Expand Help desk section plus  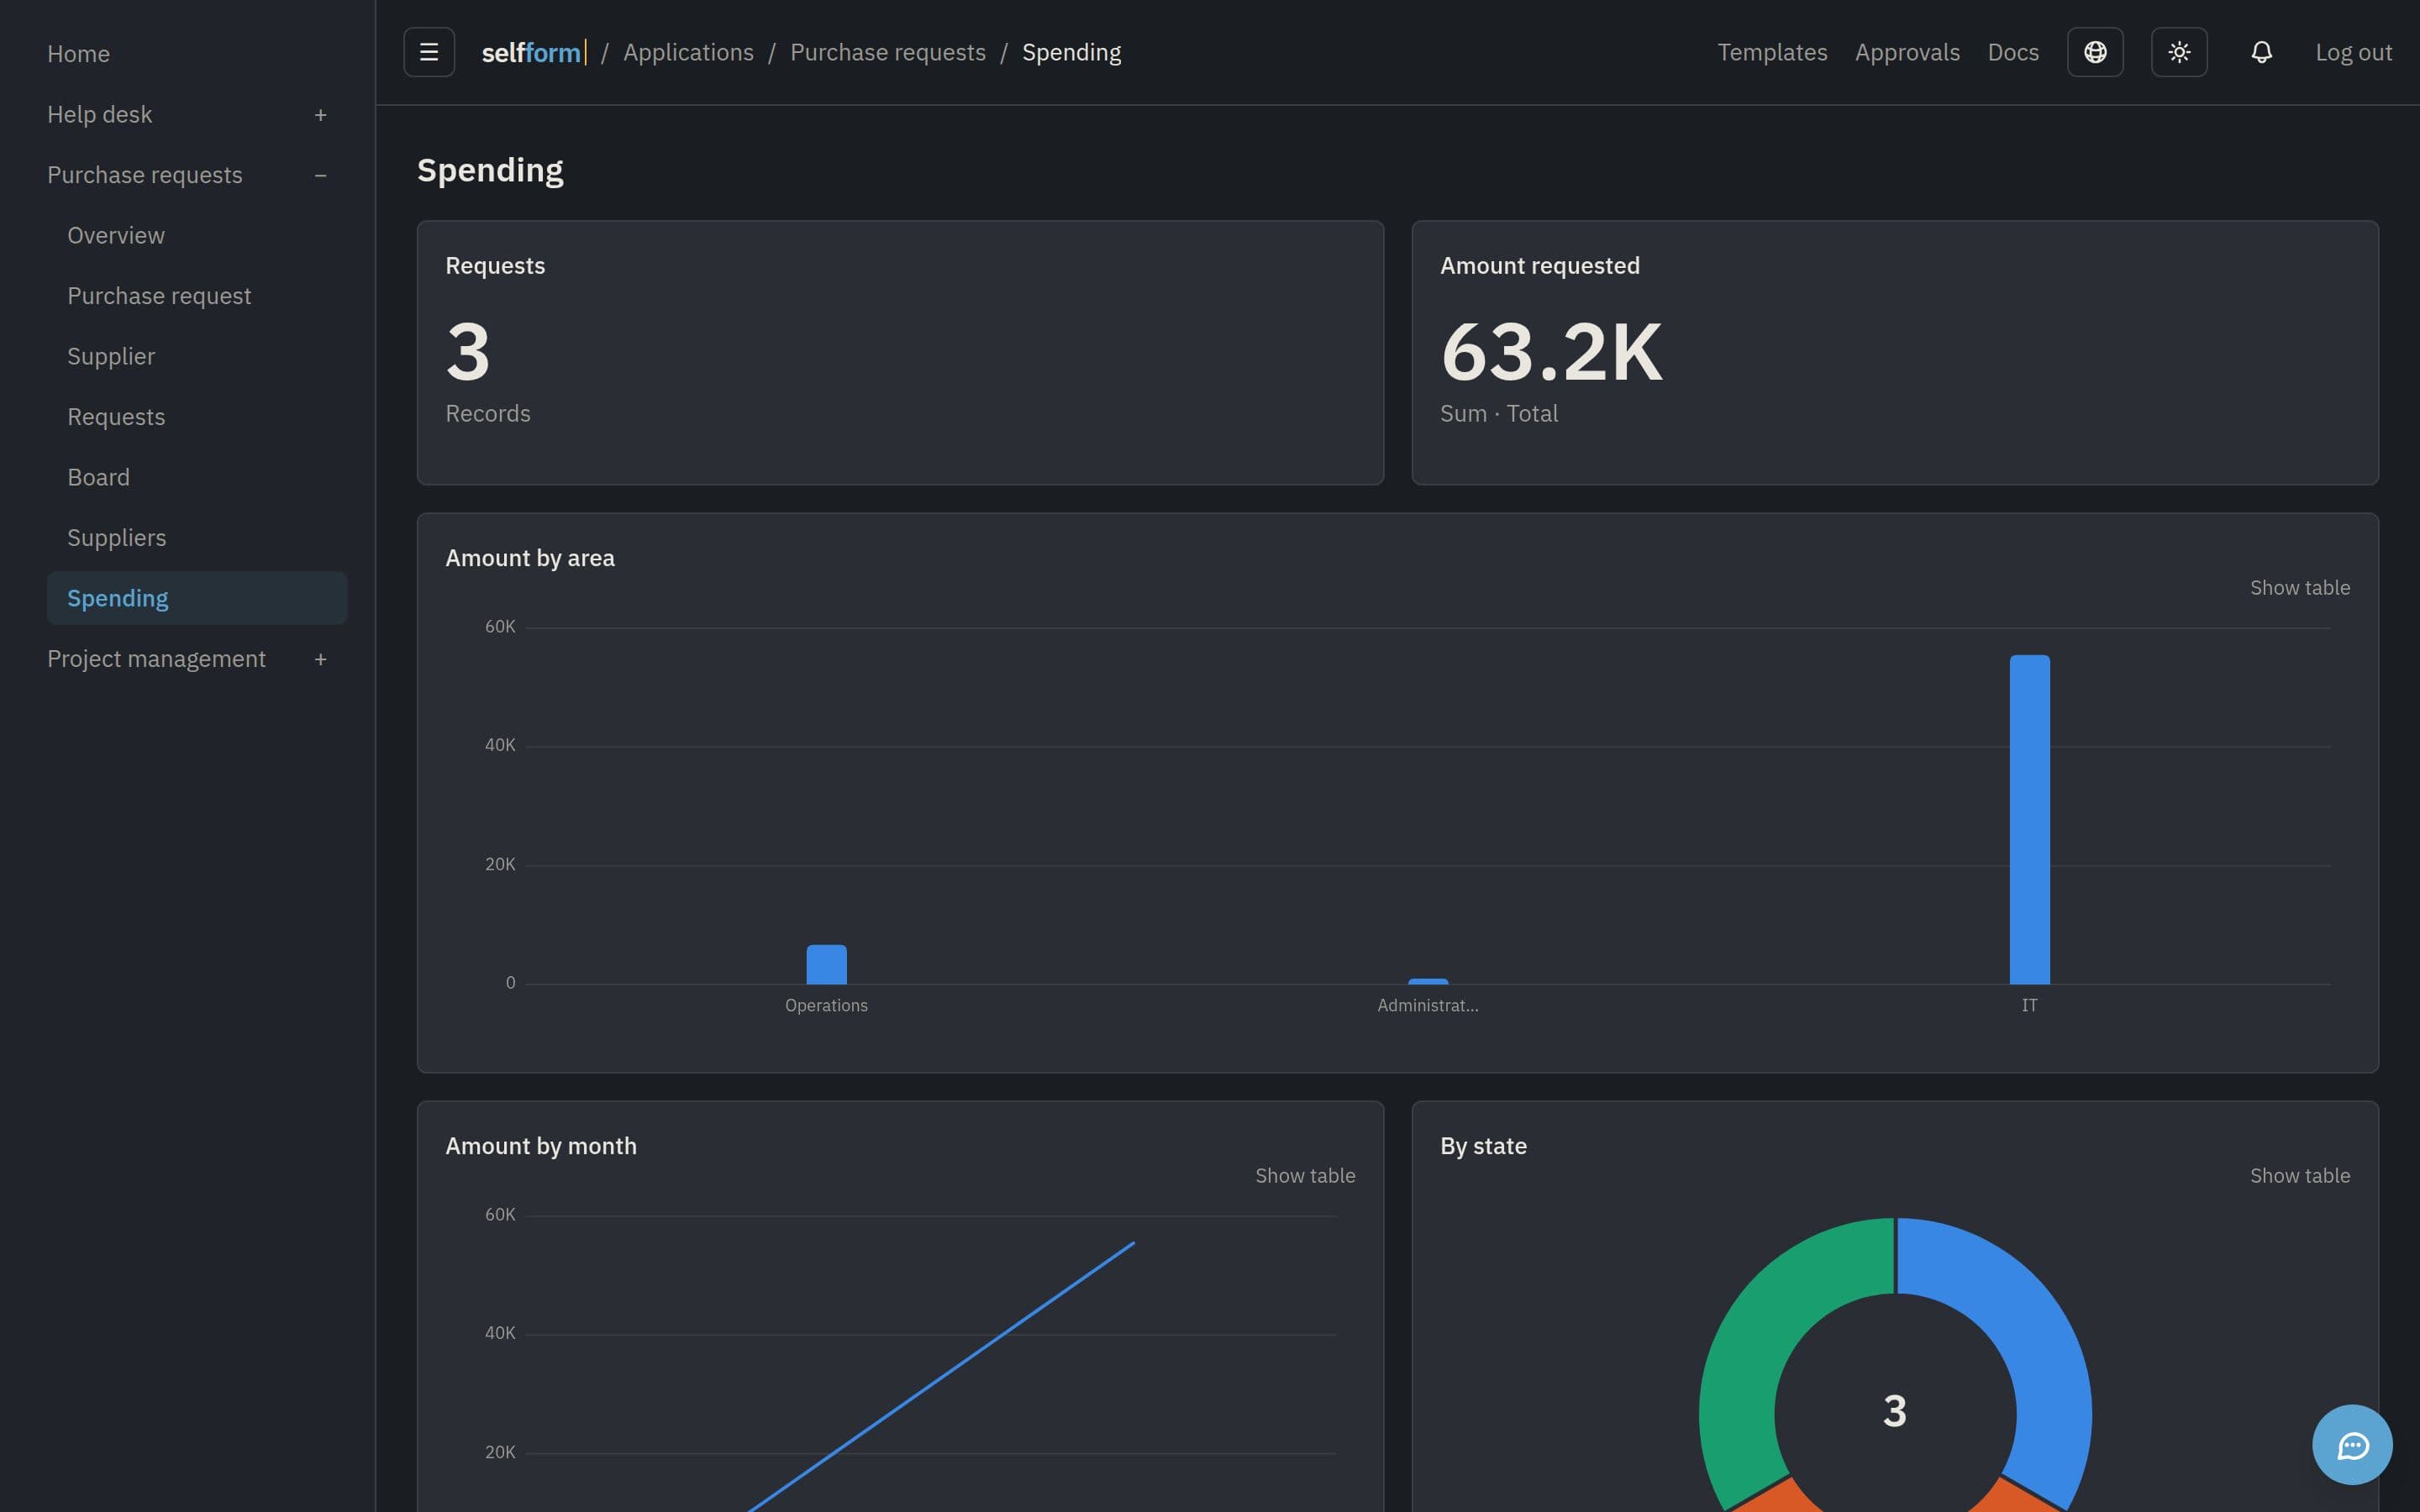(321, 115)
